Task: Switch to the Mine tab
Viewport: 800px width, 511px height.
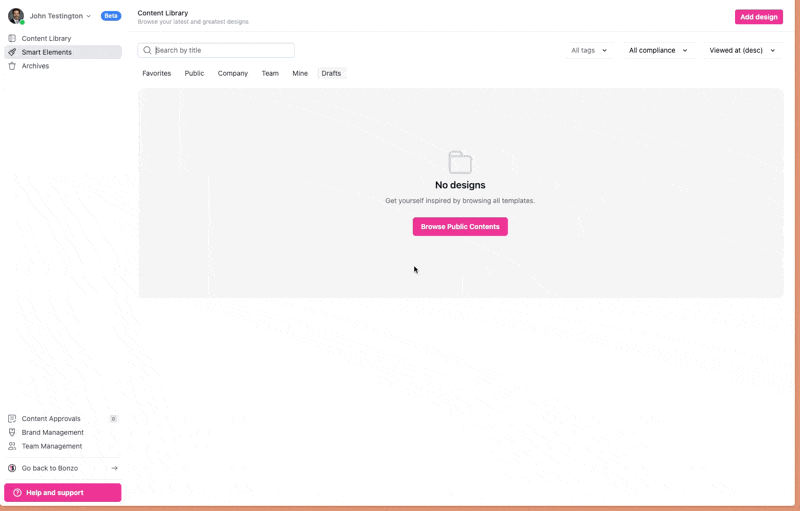Action: [x=300, y=73]
